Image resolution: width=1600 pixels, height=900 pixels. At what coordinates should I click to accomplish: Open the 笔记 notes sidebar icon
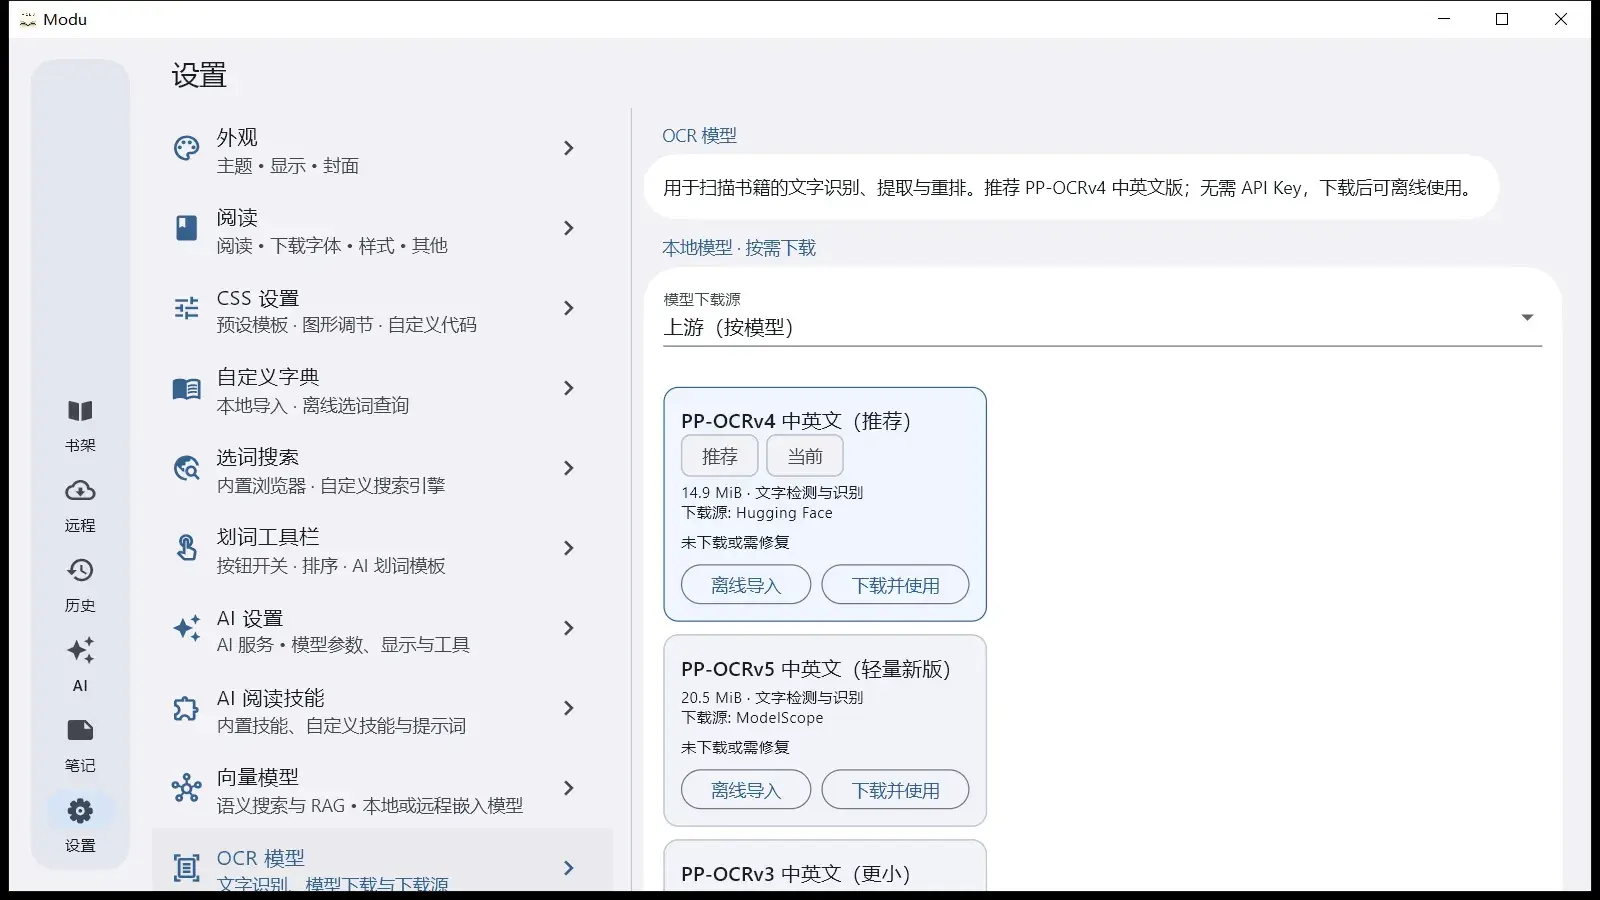(x=80, y=731)
